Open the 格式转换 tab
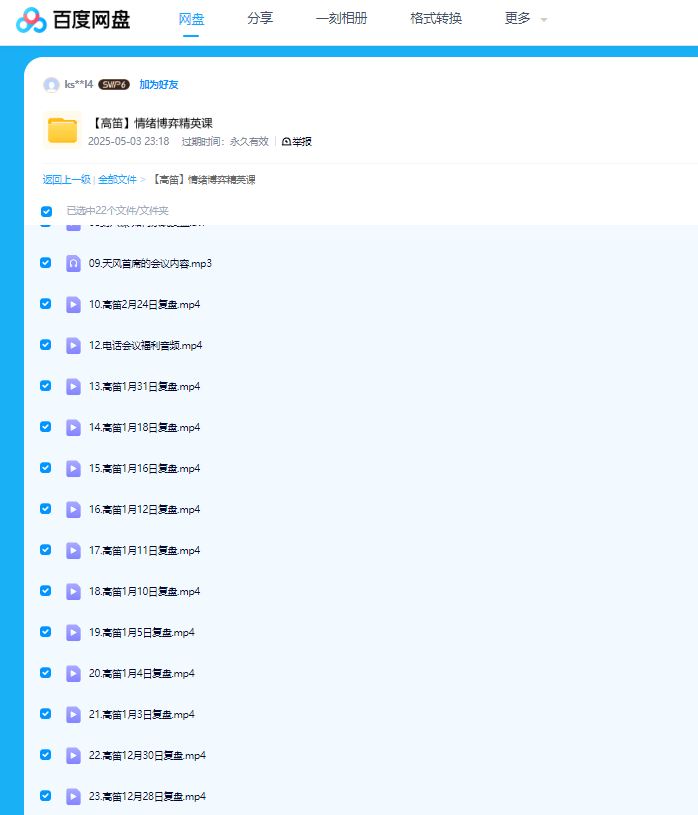Image resolution: width=698 pixels, height=815 pixels. pos(436,18)
